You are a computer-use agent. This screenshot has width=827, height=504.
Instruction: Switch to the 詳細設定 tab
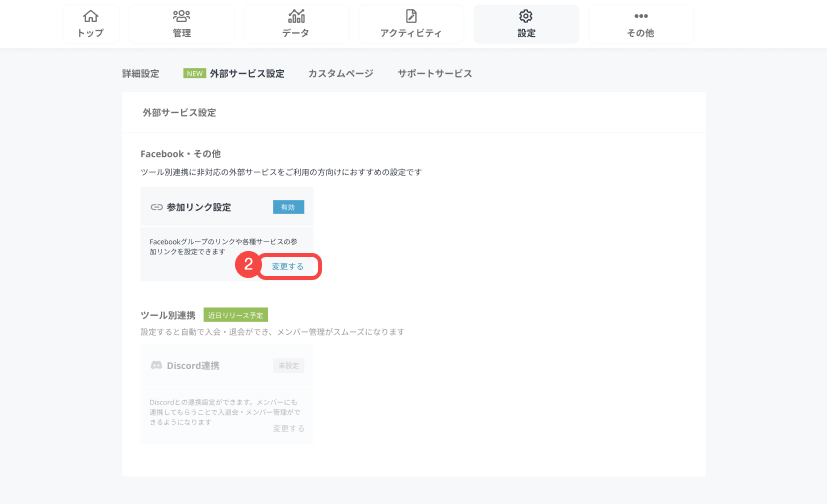pos(141,73)
